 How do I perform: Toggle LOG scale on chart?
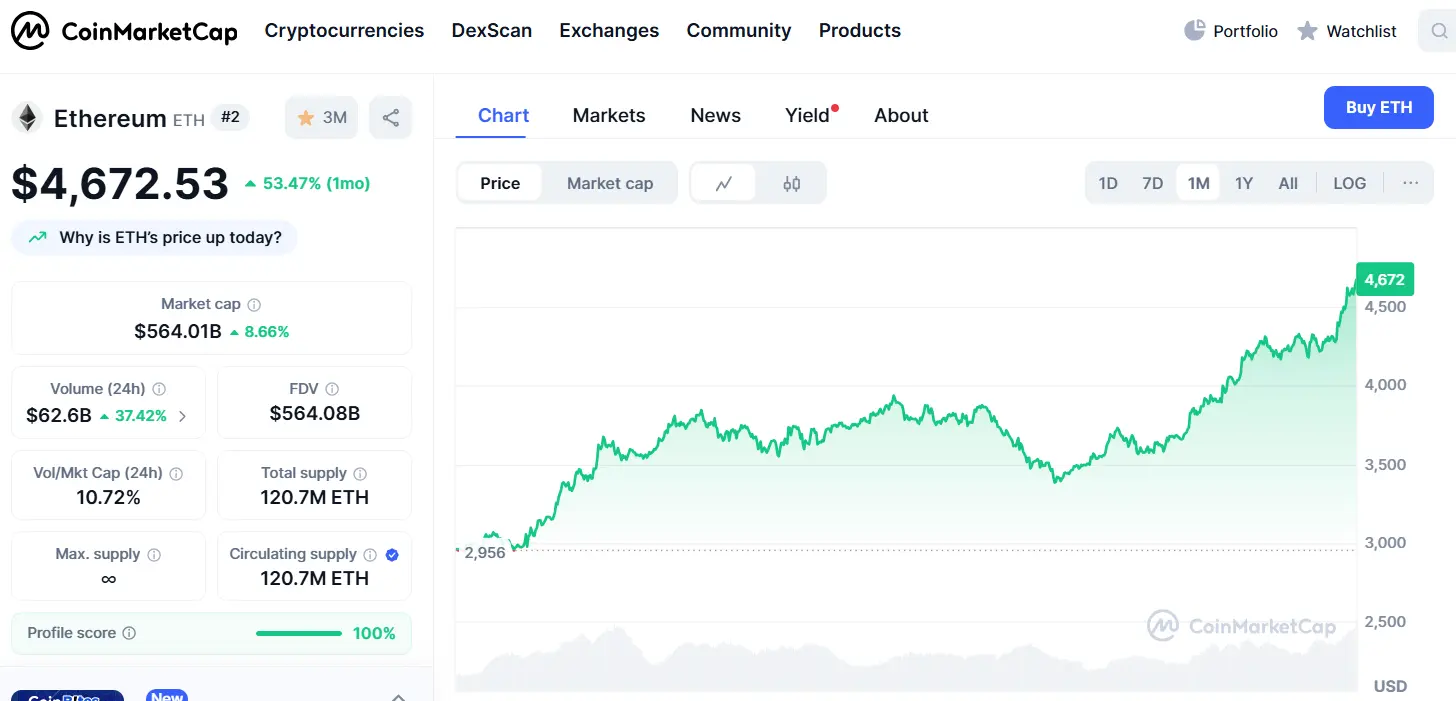(1349, 183)
